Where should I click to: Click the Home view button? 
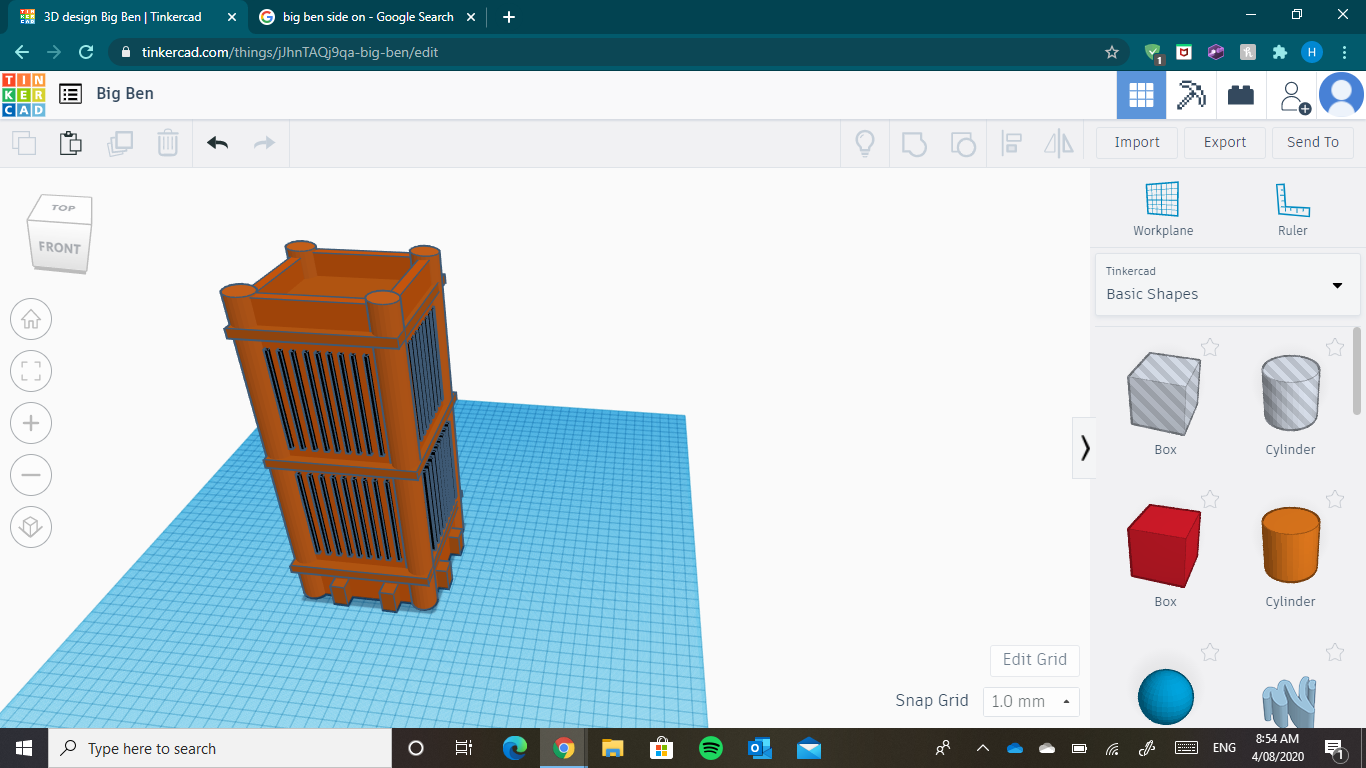pyautogui.click(x=31, y=319)
